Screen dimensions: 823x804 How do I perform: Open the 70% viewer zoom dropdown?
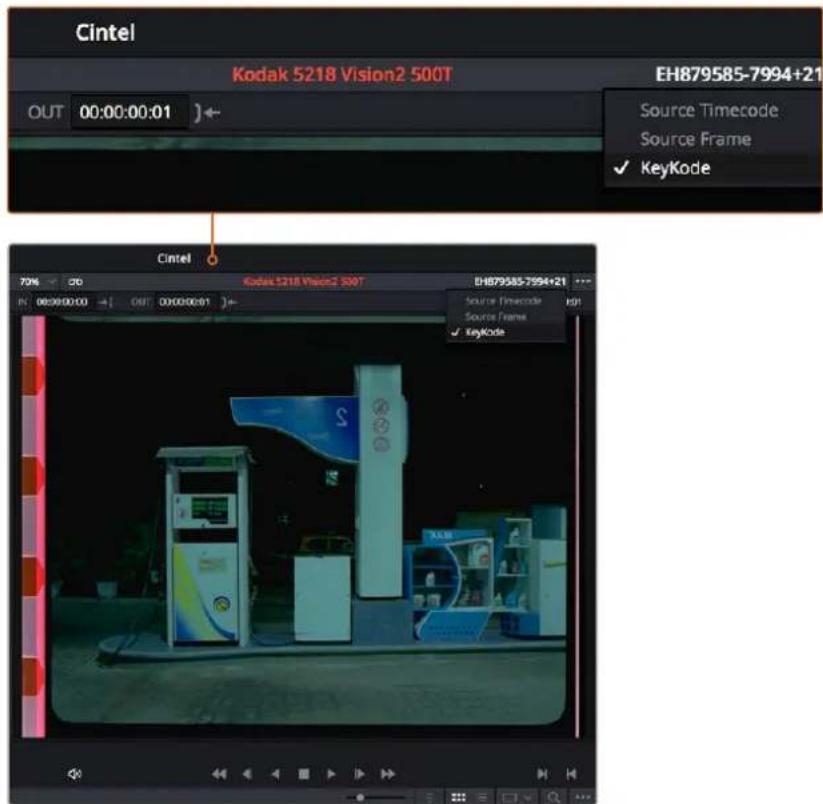click(37, 282)
